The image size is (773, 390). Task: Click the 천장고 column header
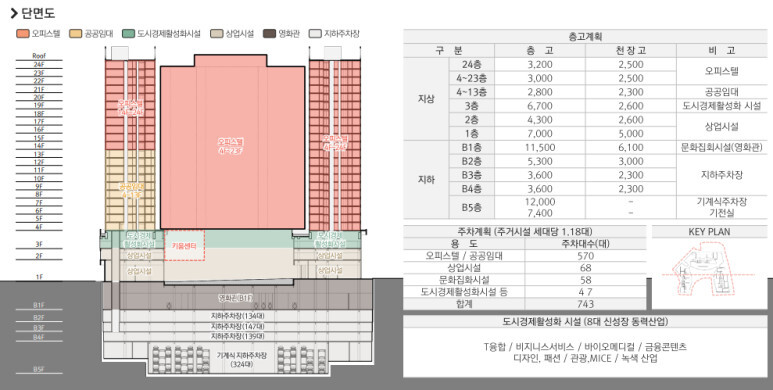[631, 50]
